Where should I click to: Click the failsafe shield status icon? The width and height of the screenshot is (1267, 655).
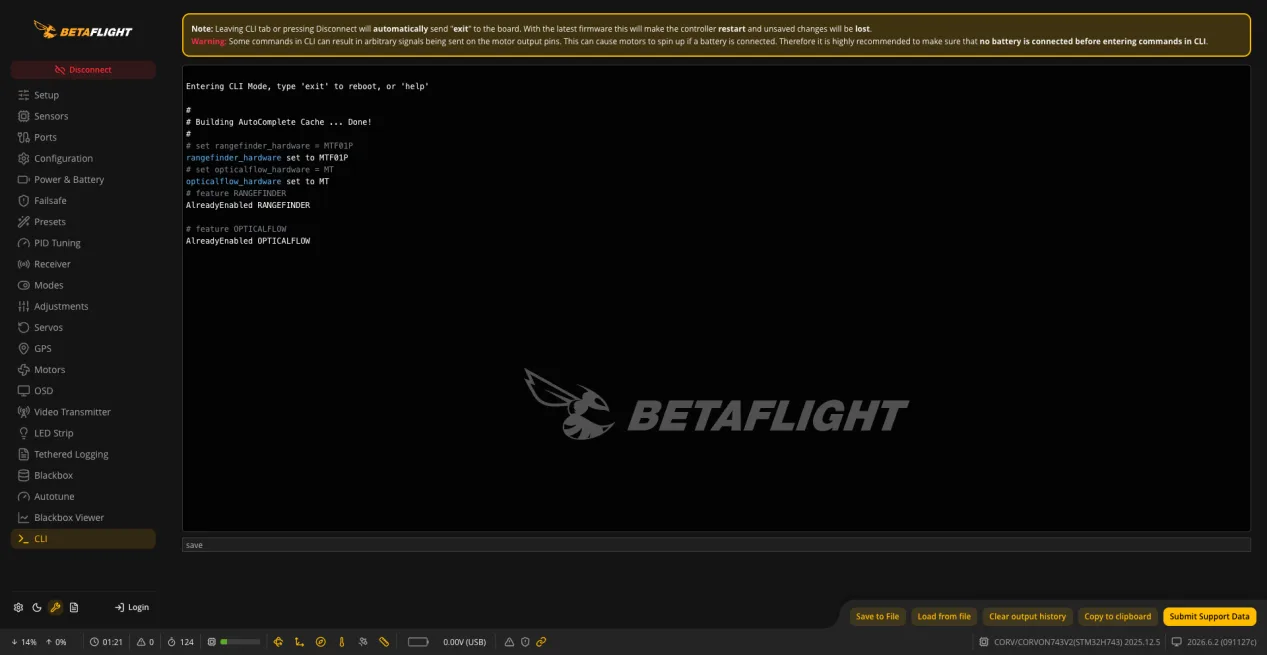(x=525, y=641)
